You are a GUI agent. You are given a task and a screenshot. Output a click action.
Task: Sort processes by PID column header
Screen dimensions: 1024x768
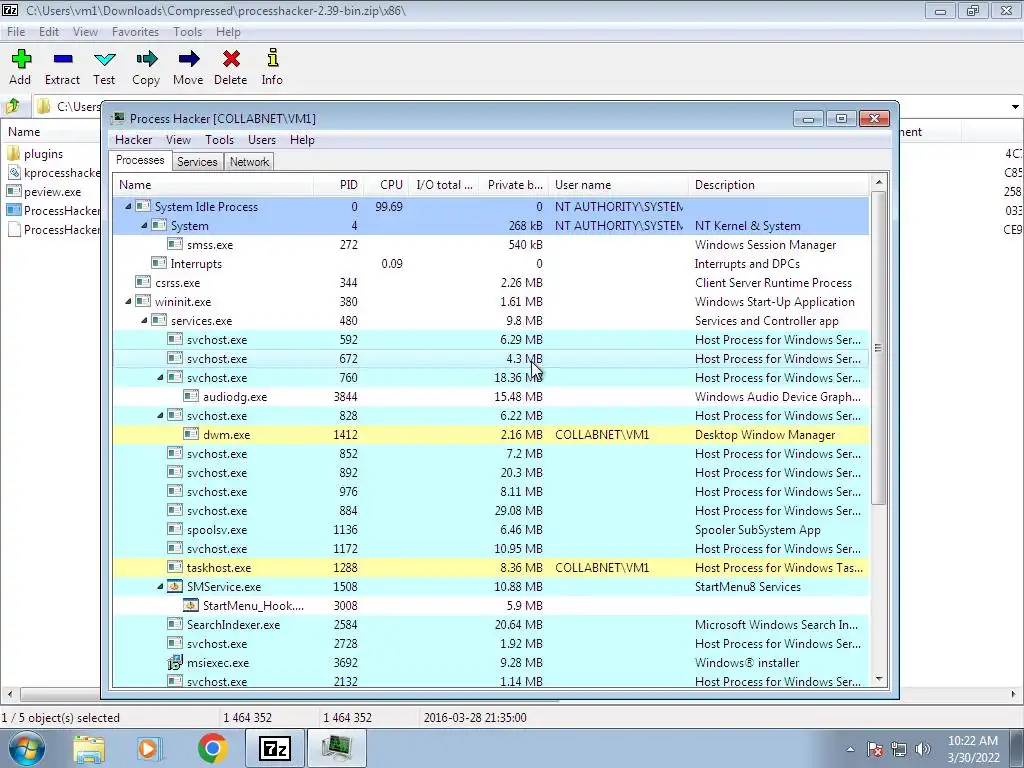tap(338, 185)
